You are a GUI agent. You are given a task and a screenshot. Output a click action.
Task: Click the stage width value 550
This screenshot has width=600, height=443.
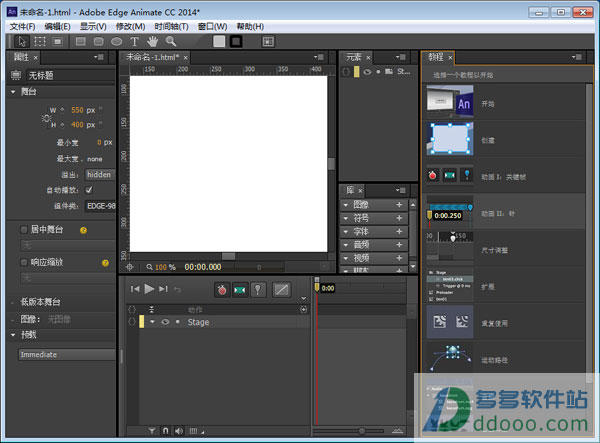pos(77,110)
